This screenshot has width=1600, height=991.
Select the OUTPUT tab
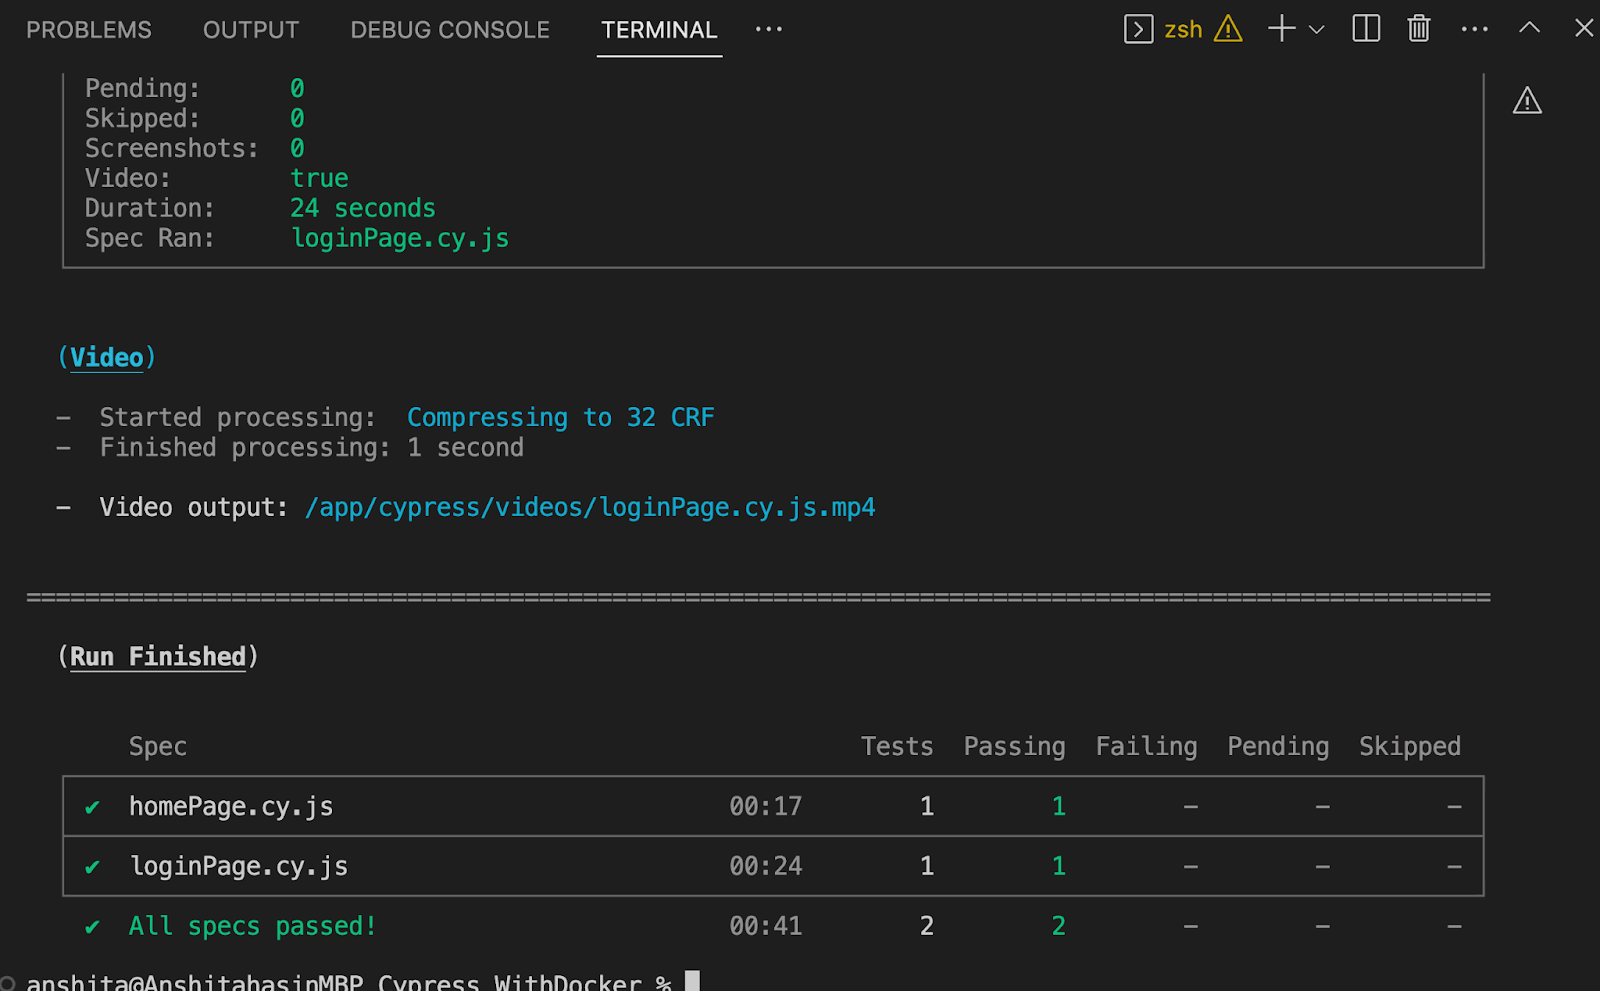click(250, 29)
